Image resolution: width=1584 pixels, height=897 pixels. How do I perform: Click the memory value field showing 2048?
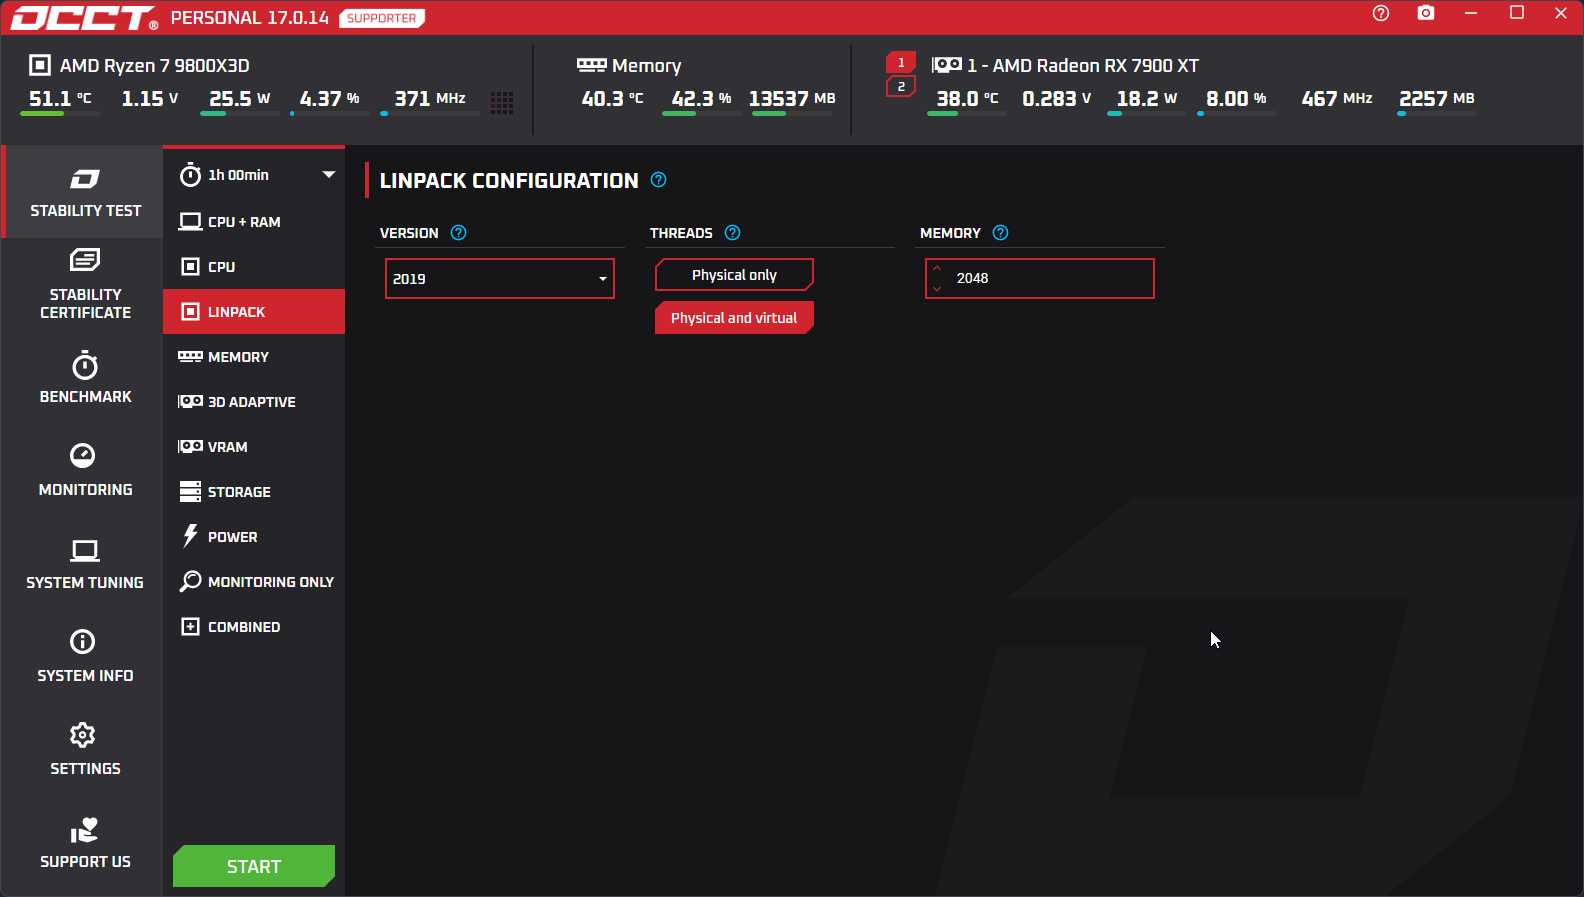[x=1040, y=278]
